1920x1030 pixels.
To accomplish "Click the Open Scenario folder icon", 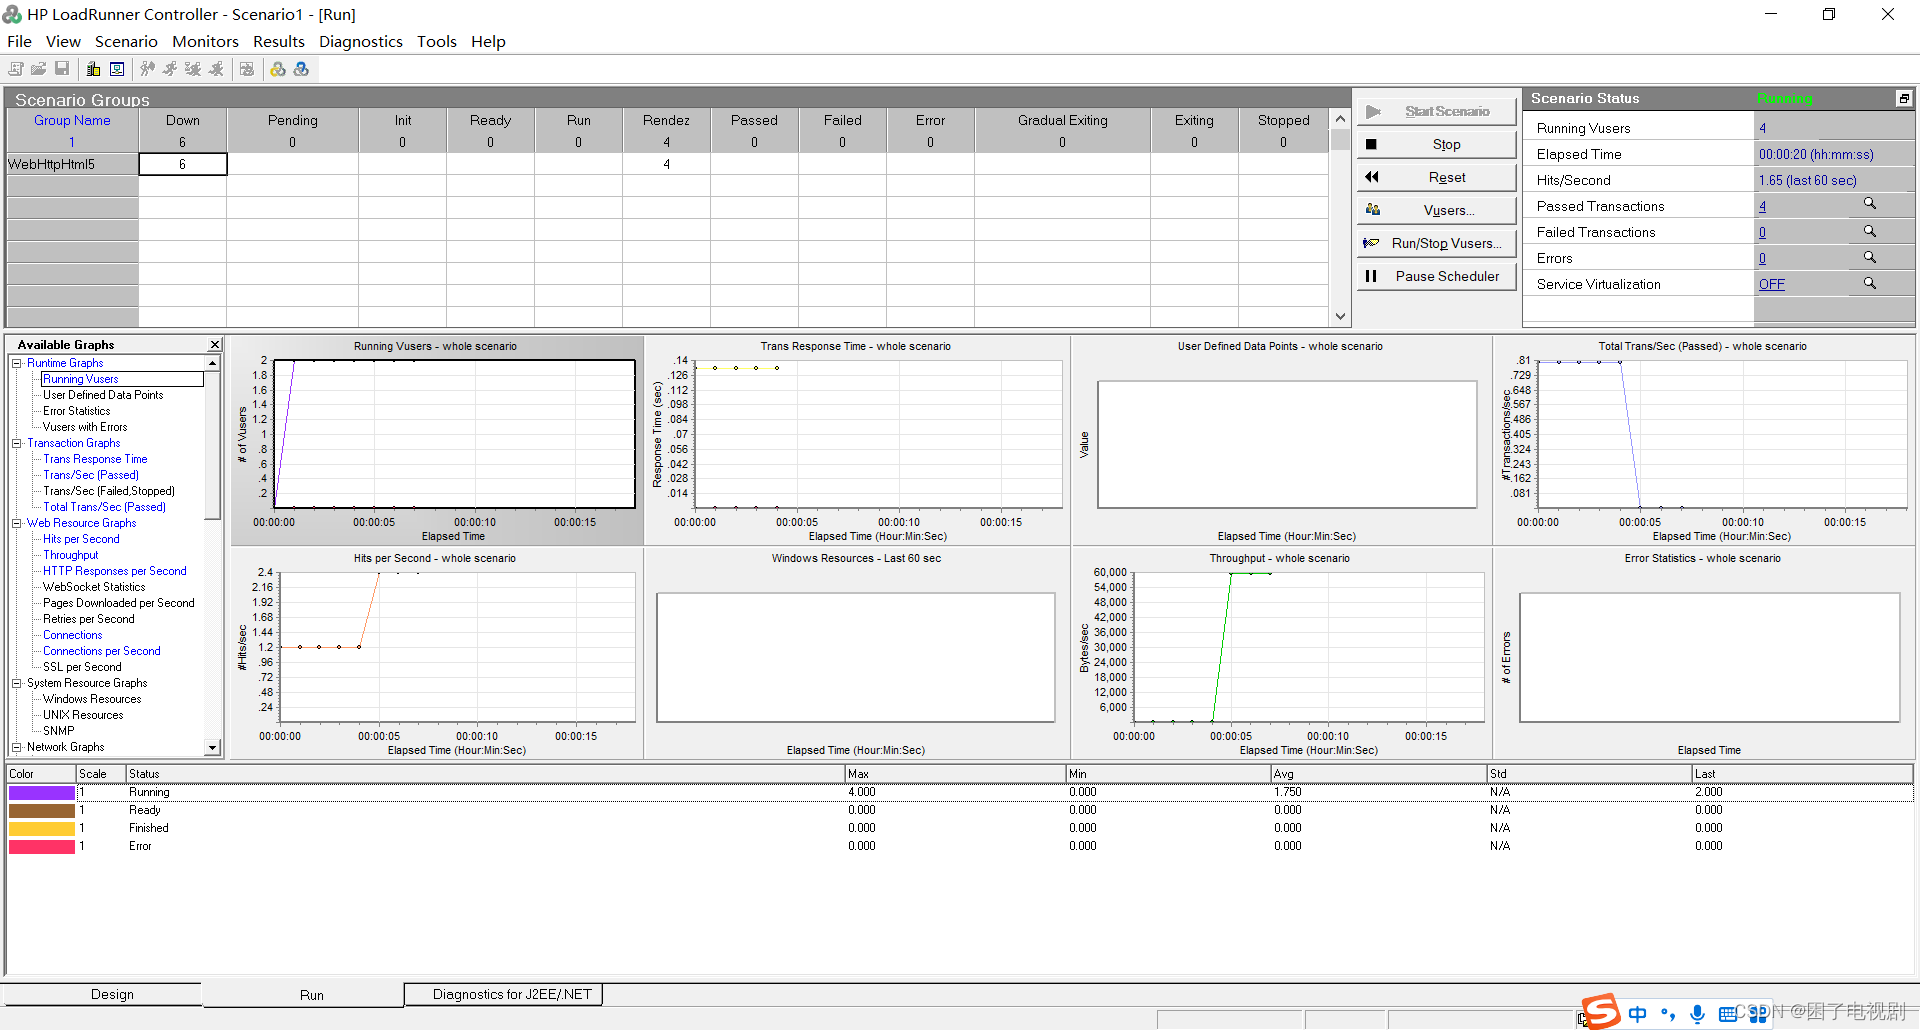I will (x=39, y=69).
